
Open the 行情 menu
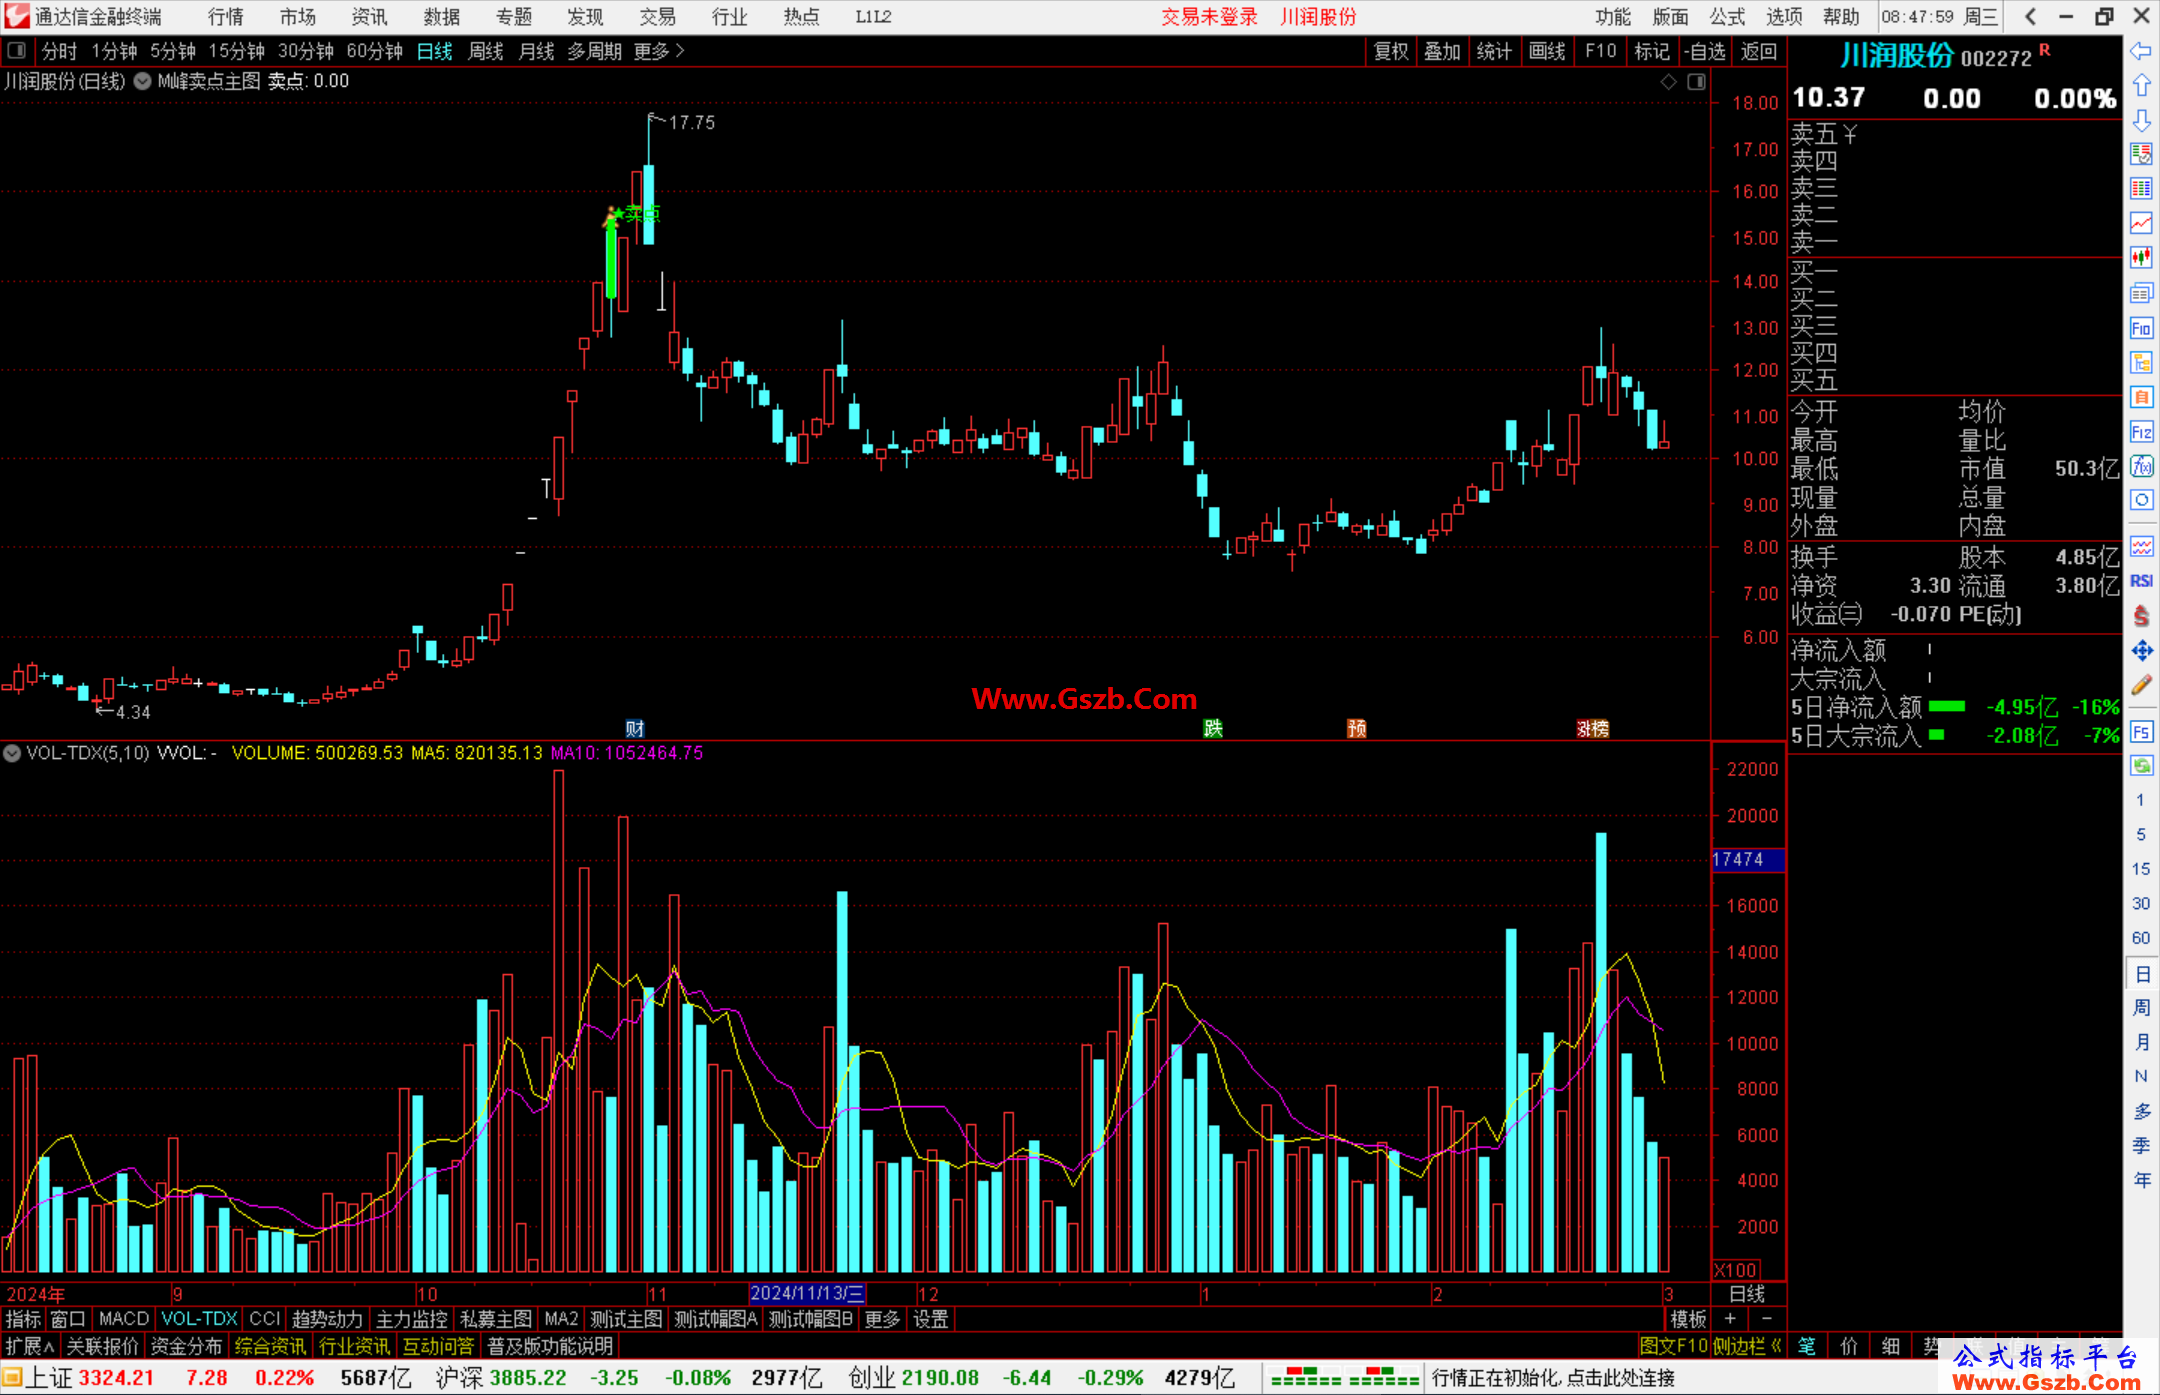[x=226, y=17]
